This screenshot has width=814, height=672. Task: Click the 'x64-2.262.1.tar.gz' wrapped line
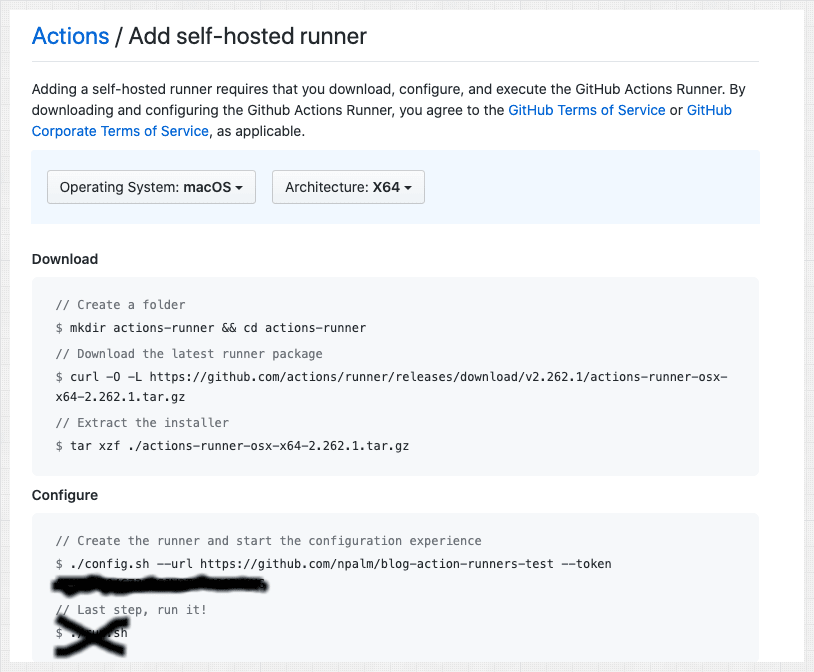pos(120,397)
